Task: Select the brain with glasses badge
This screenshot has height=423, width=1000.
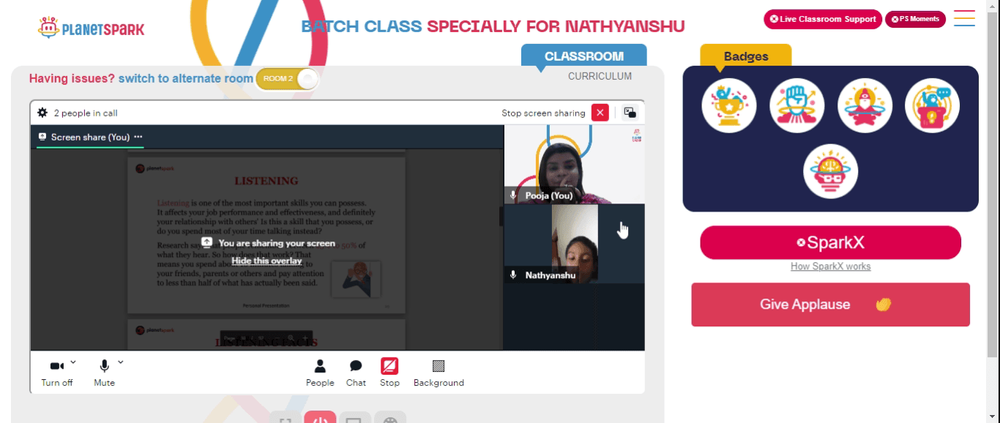Action: pos(830,171)
